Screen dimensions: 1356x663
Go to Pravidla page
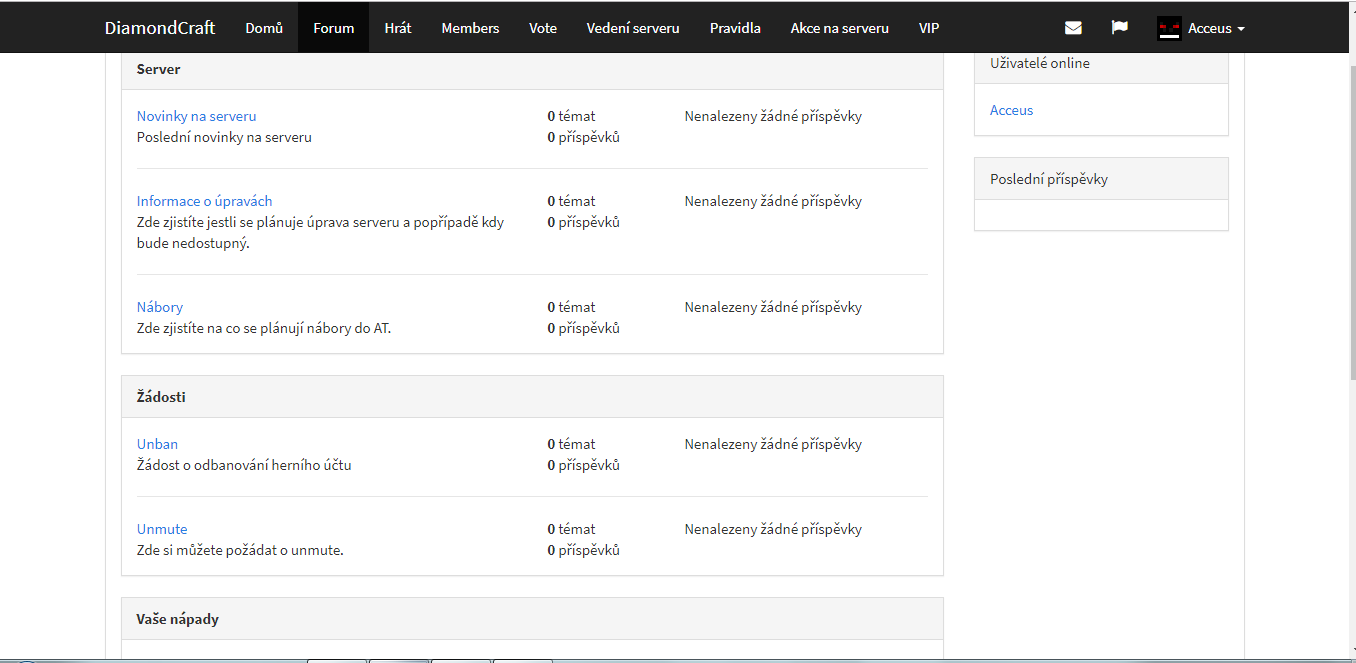pos(735,28)
